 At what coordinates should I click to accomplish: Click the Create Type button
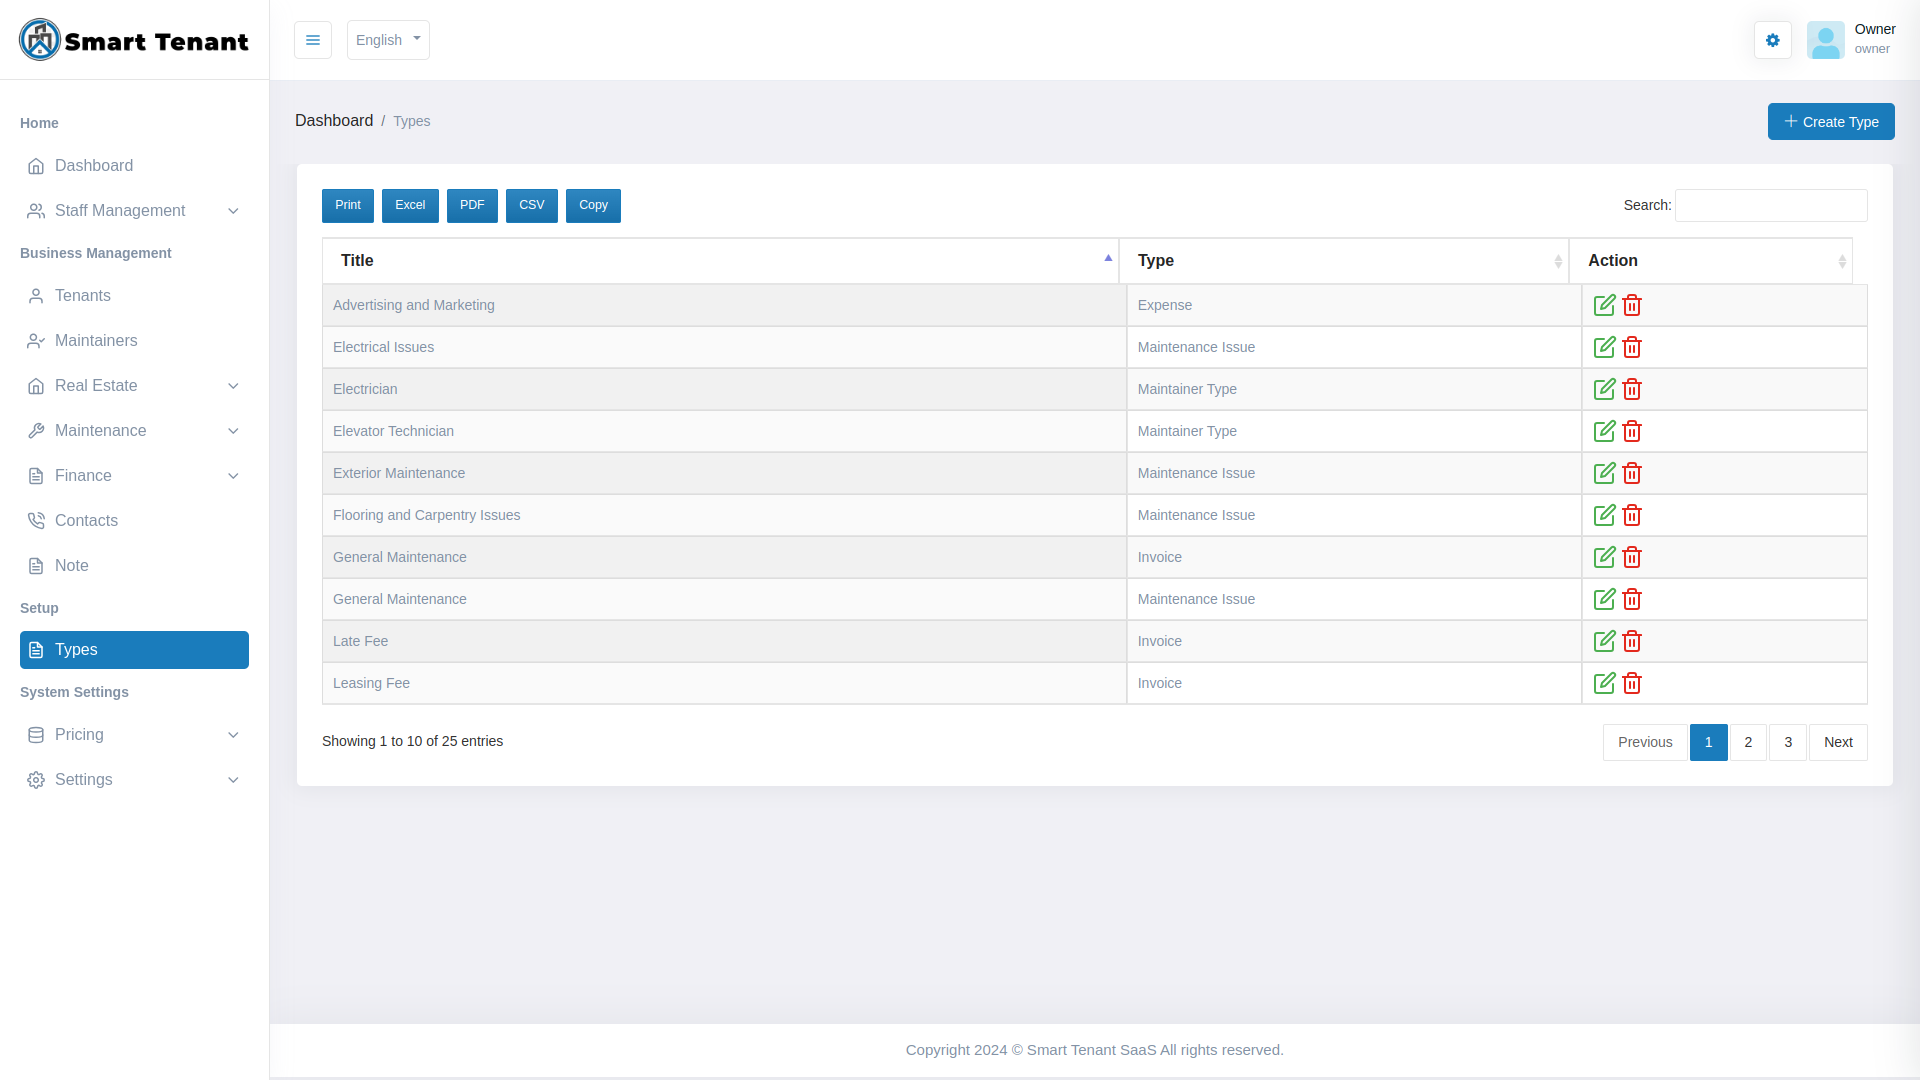pos(1831,121)
